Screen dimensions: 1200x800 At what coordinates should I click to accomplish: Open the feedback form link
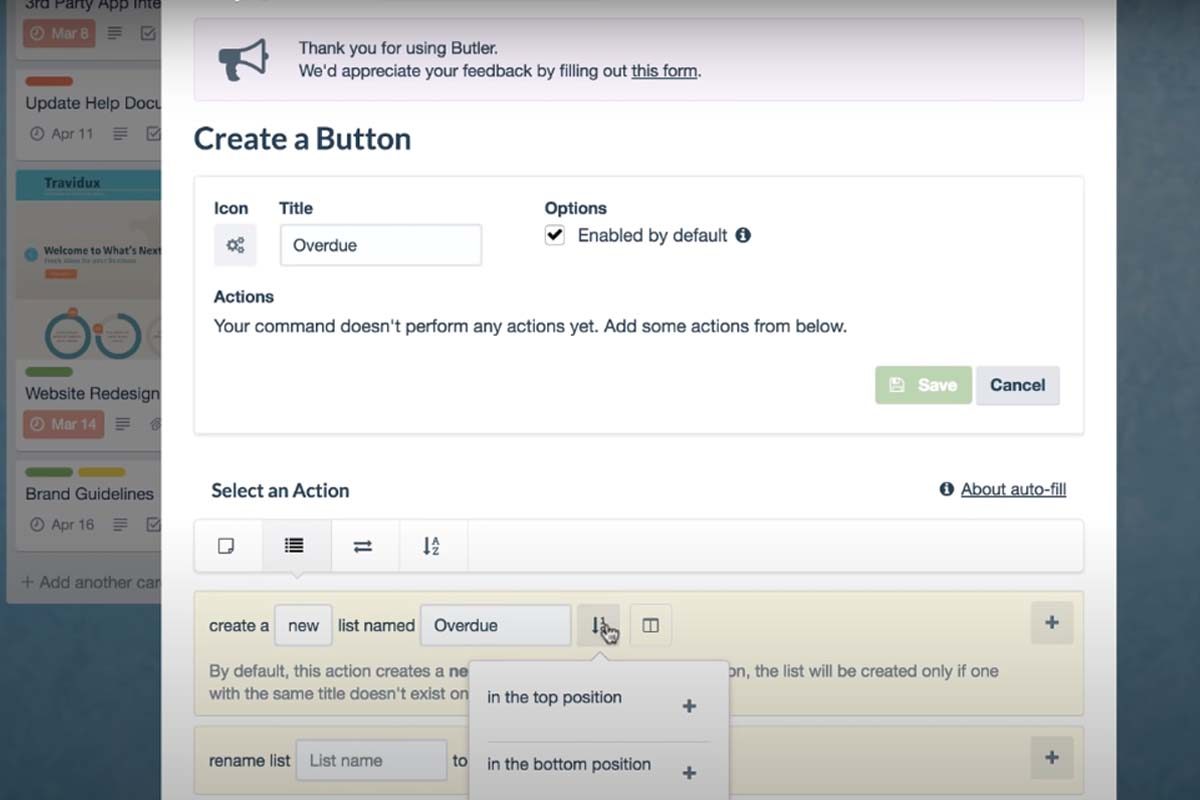click(663, 71)
